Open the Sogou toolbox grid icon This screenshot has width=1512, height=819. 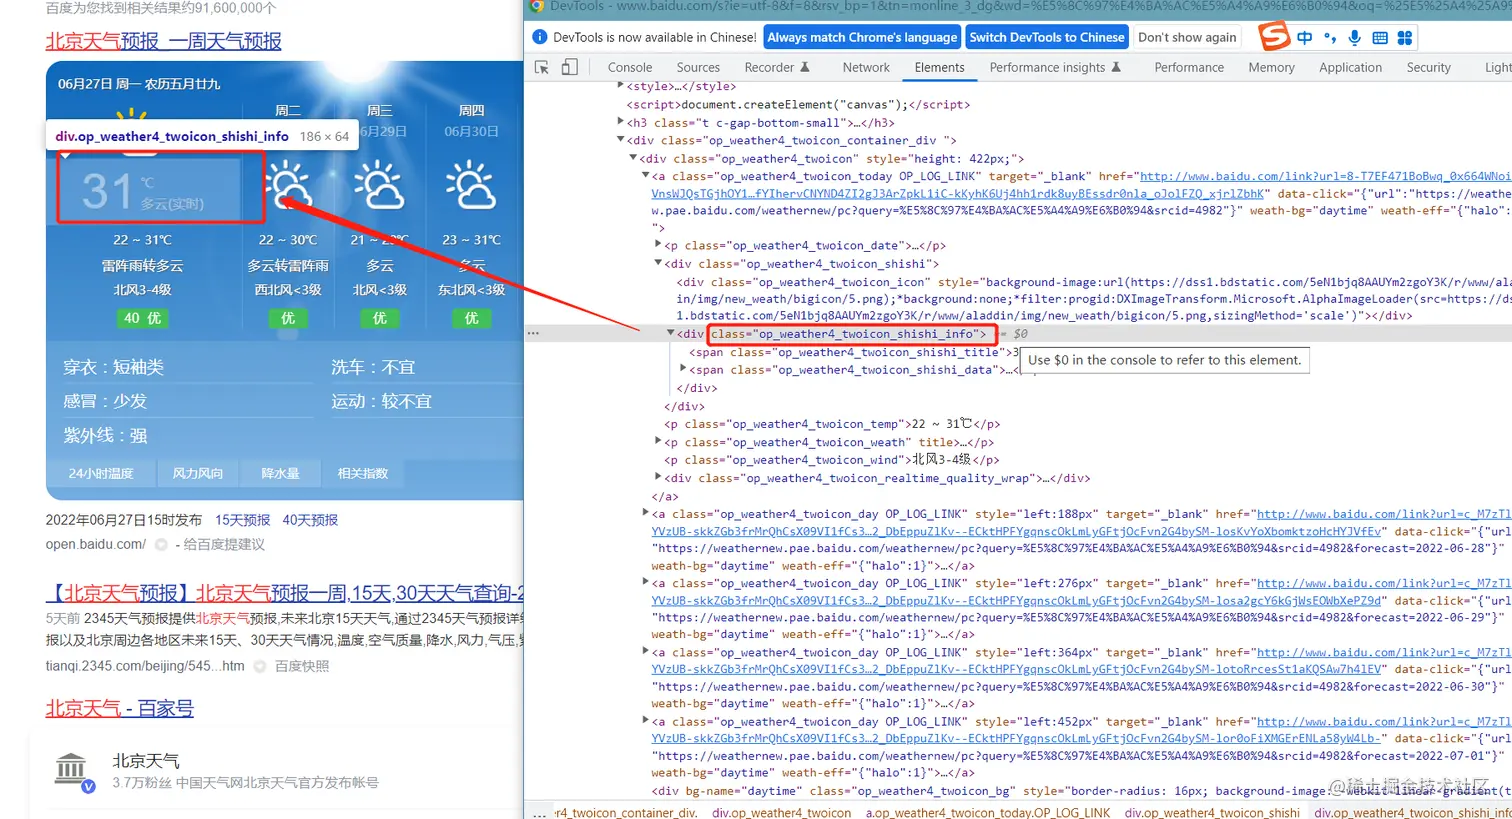[x=1405, y=38]
